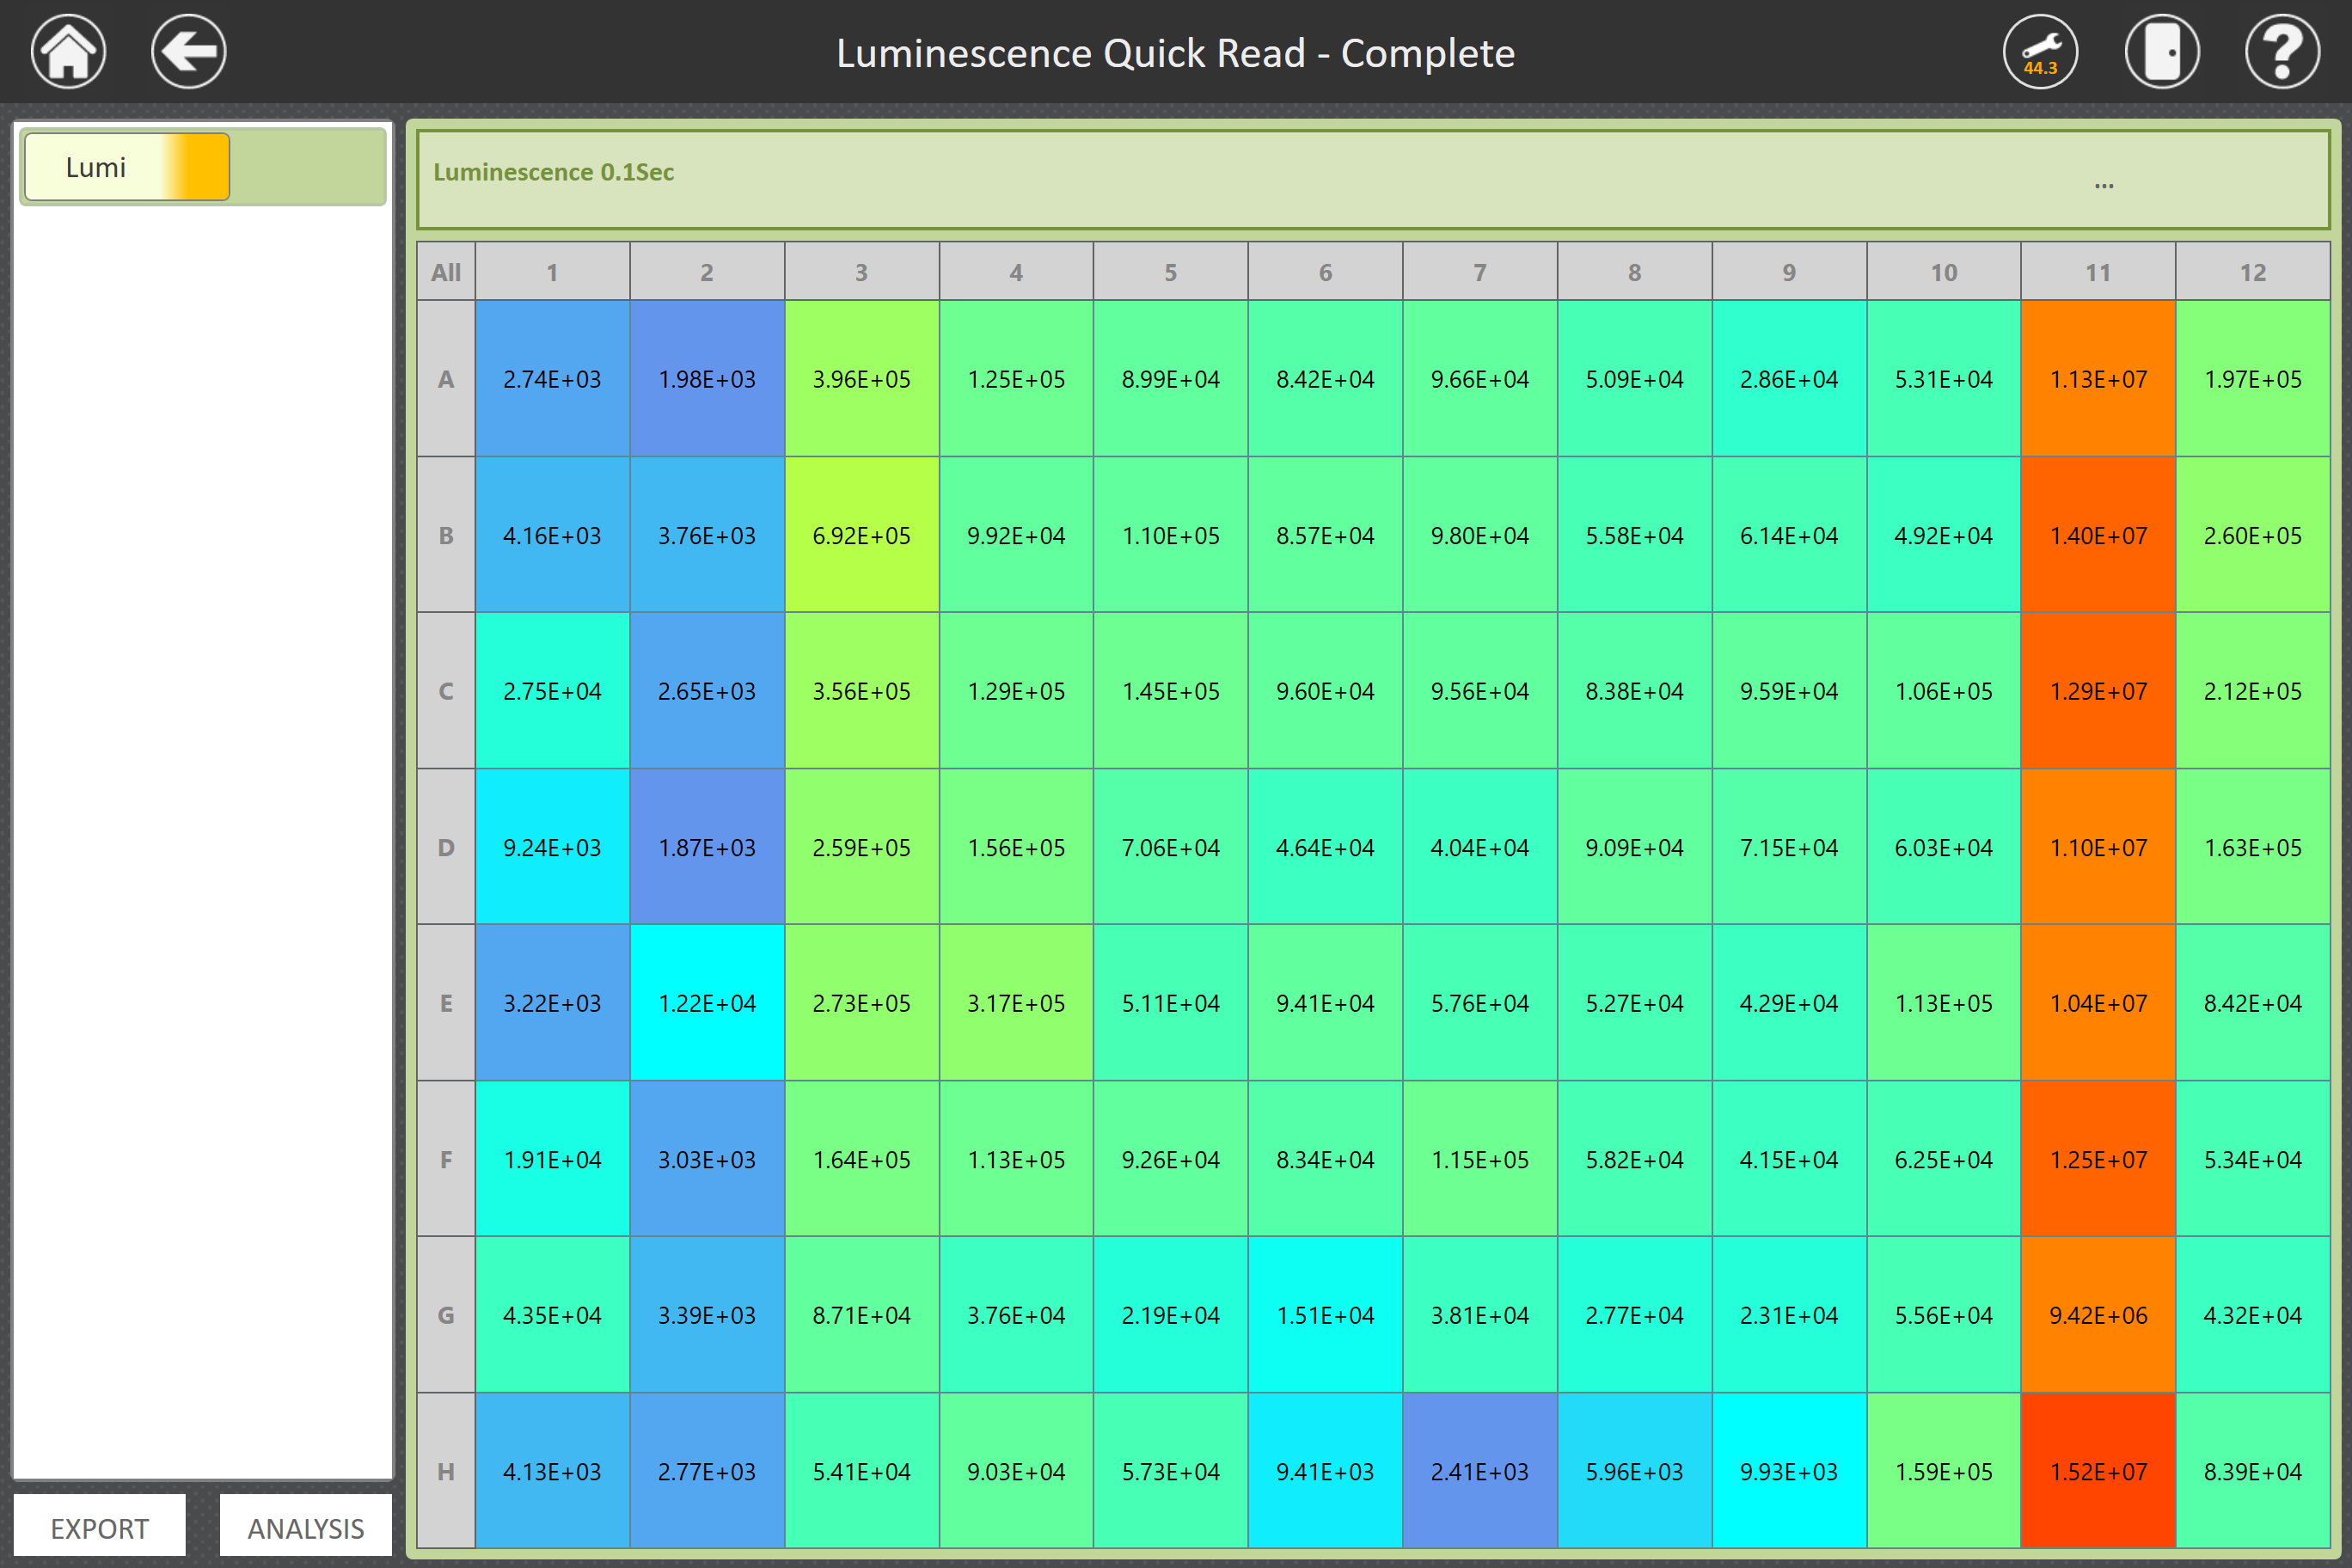The height and width of the screenshot is (1568, 2352).
Task: Click the well showing 2.41E+03
Action: (1479, 1471)
